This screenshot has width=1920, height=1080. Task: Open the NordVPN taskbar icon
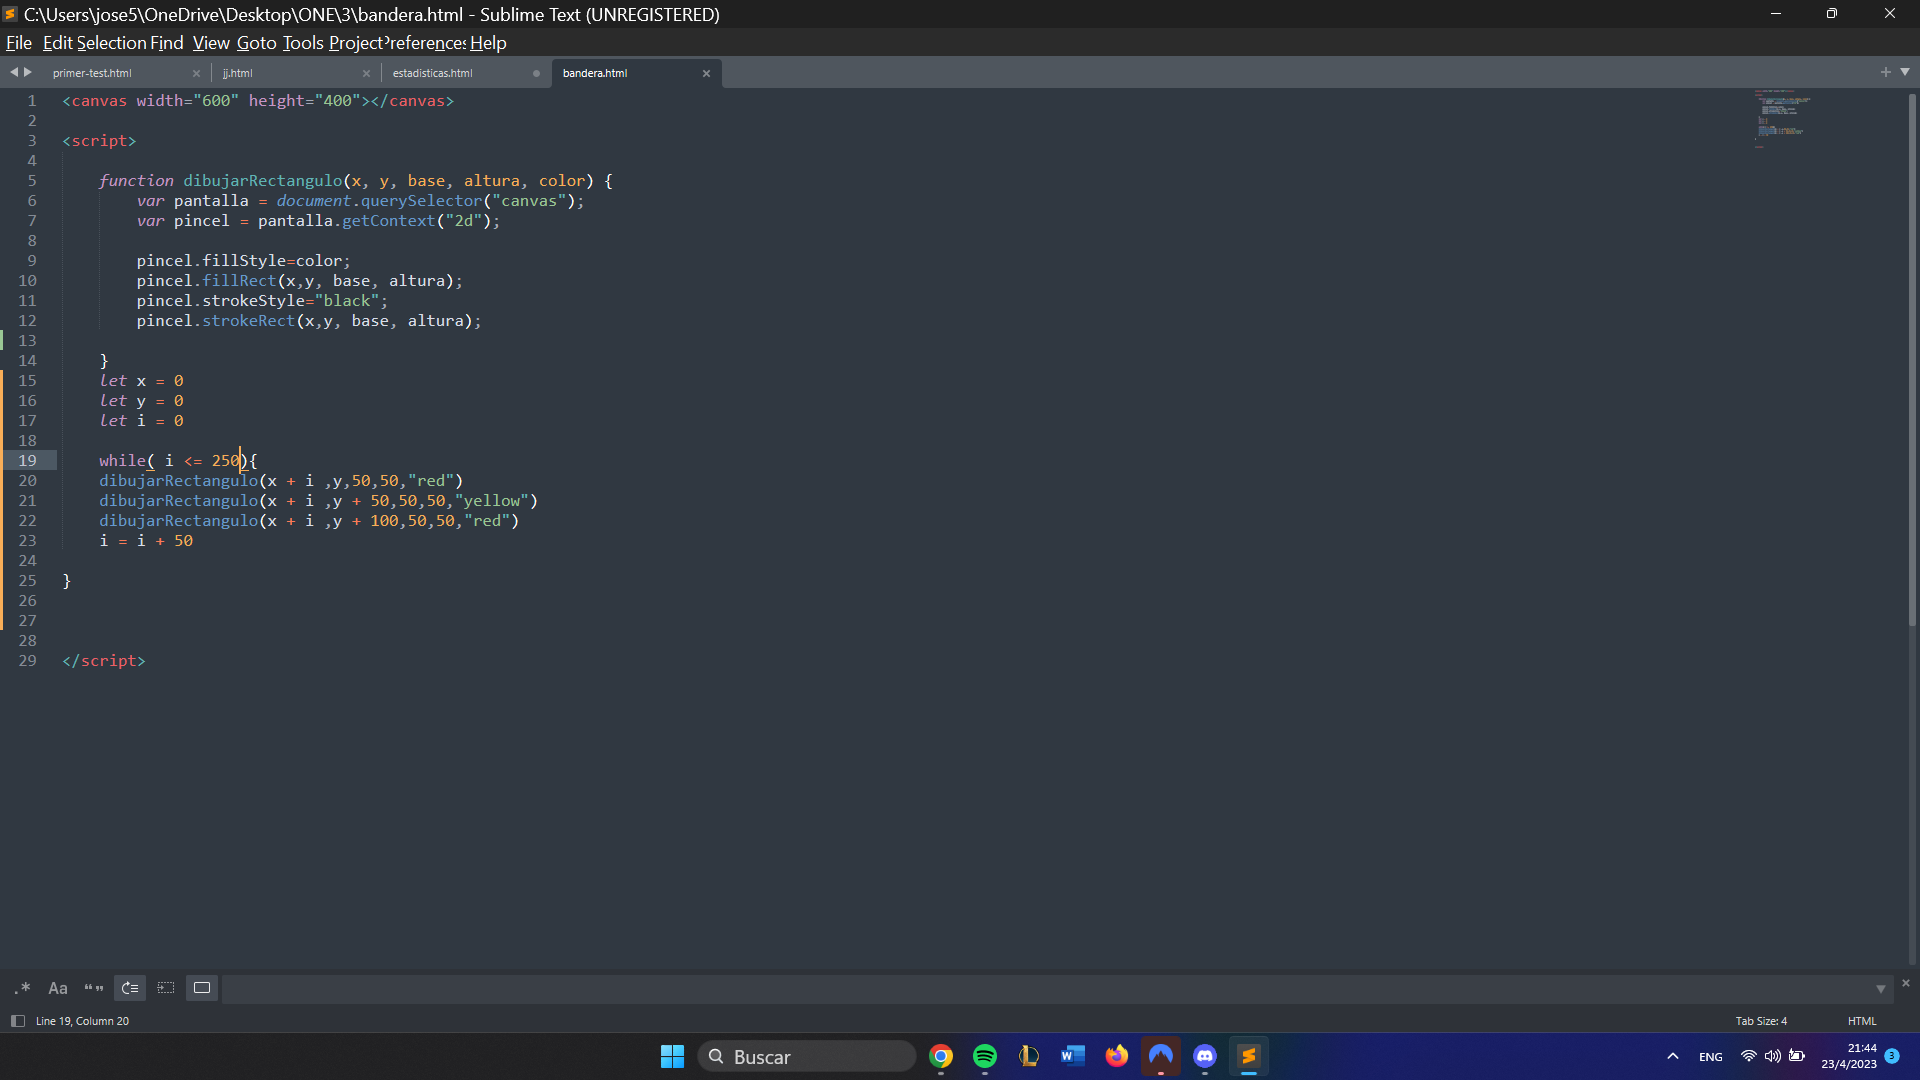pos(1161,1056)
